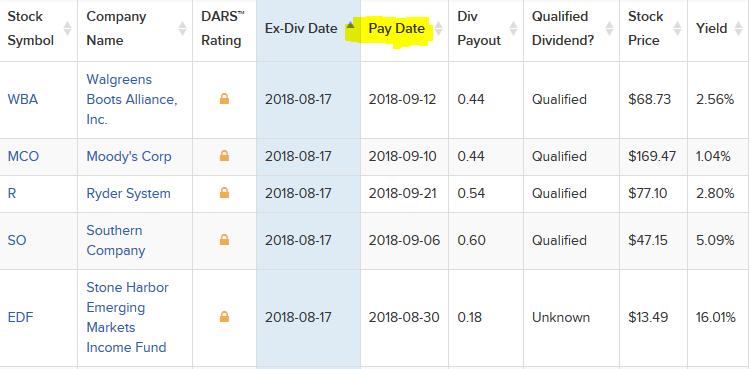This screenshot has height=369, width=750.
Task: Click the DARS Rating column header
Action: (x=223, y=29)
